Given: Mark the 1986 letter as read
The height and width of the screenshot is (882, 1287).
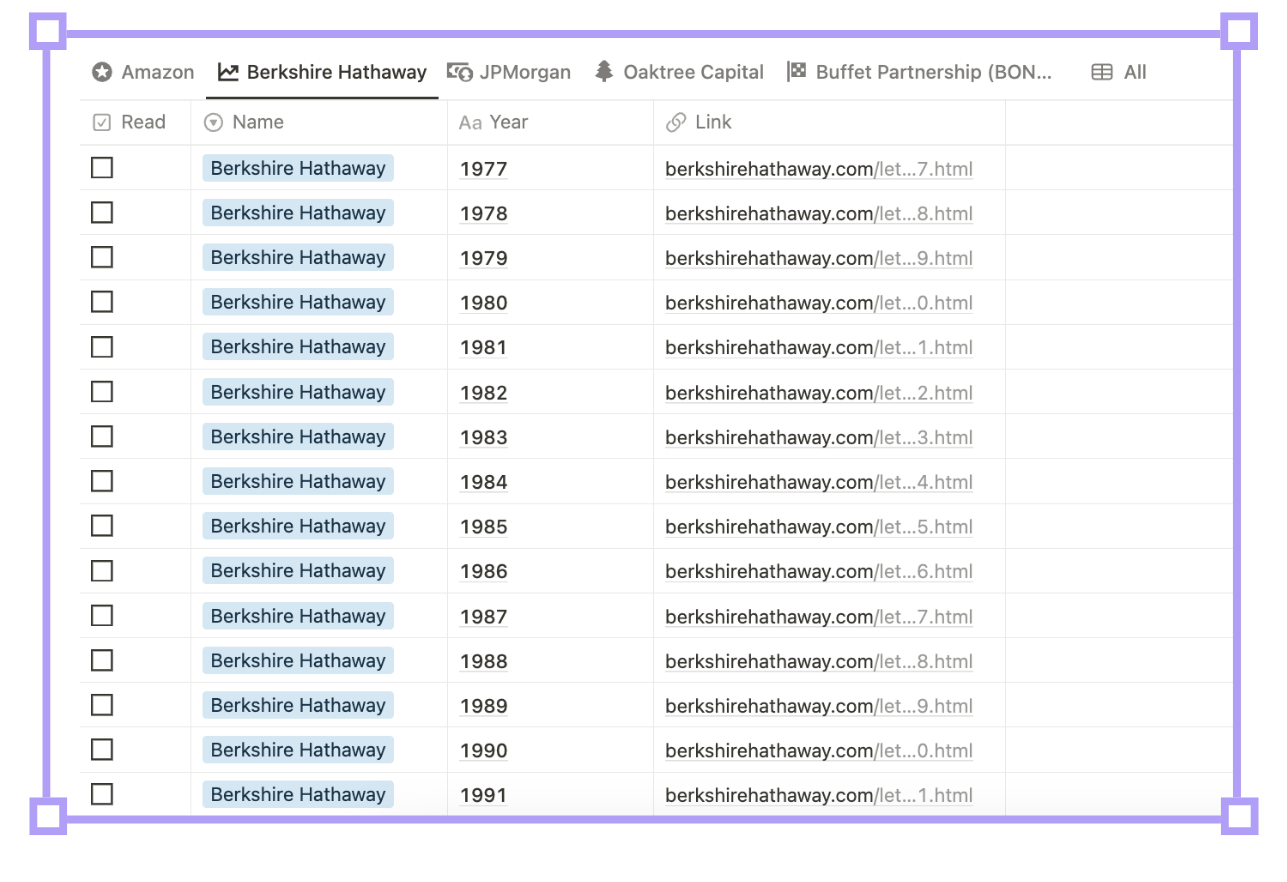Looking at the screenshot, I should click(102, 571).
